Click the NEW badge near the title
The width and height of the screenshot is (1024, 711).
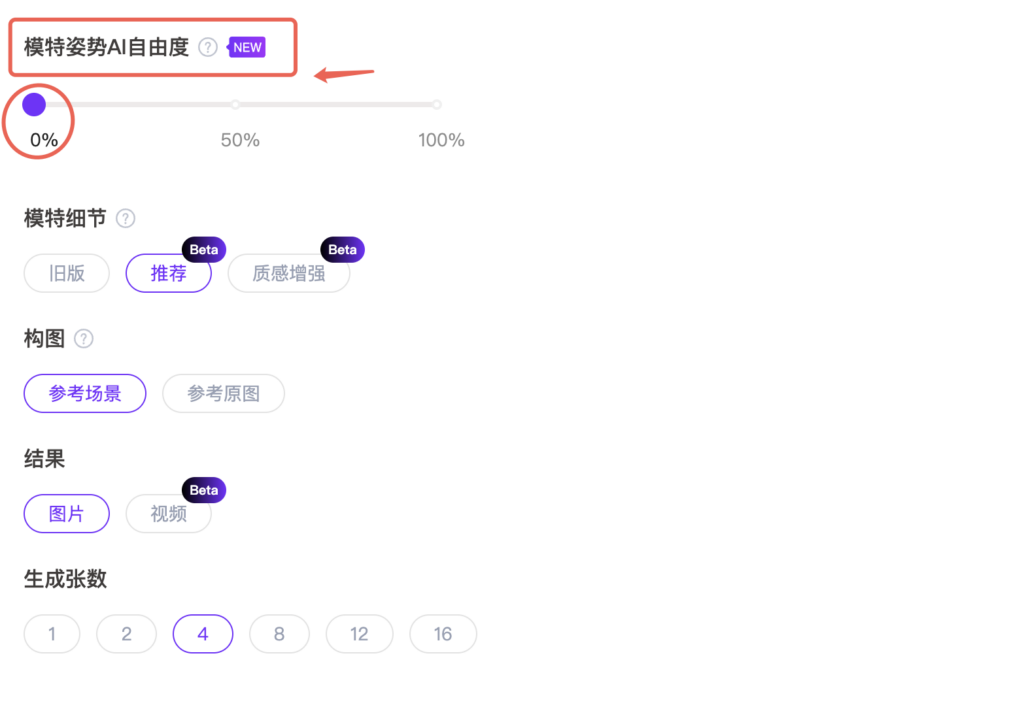[246, 47]
